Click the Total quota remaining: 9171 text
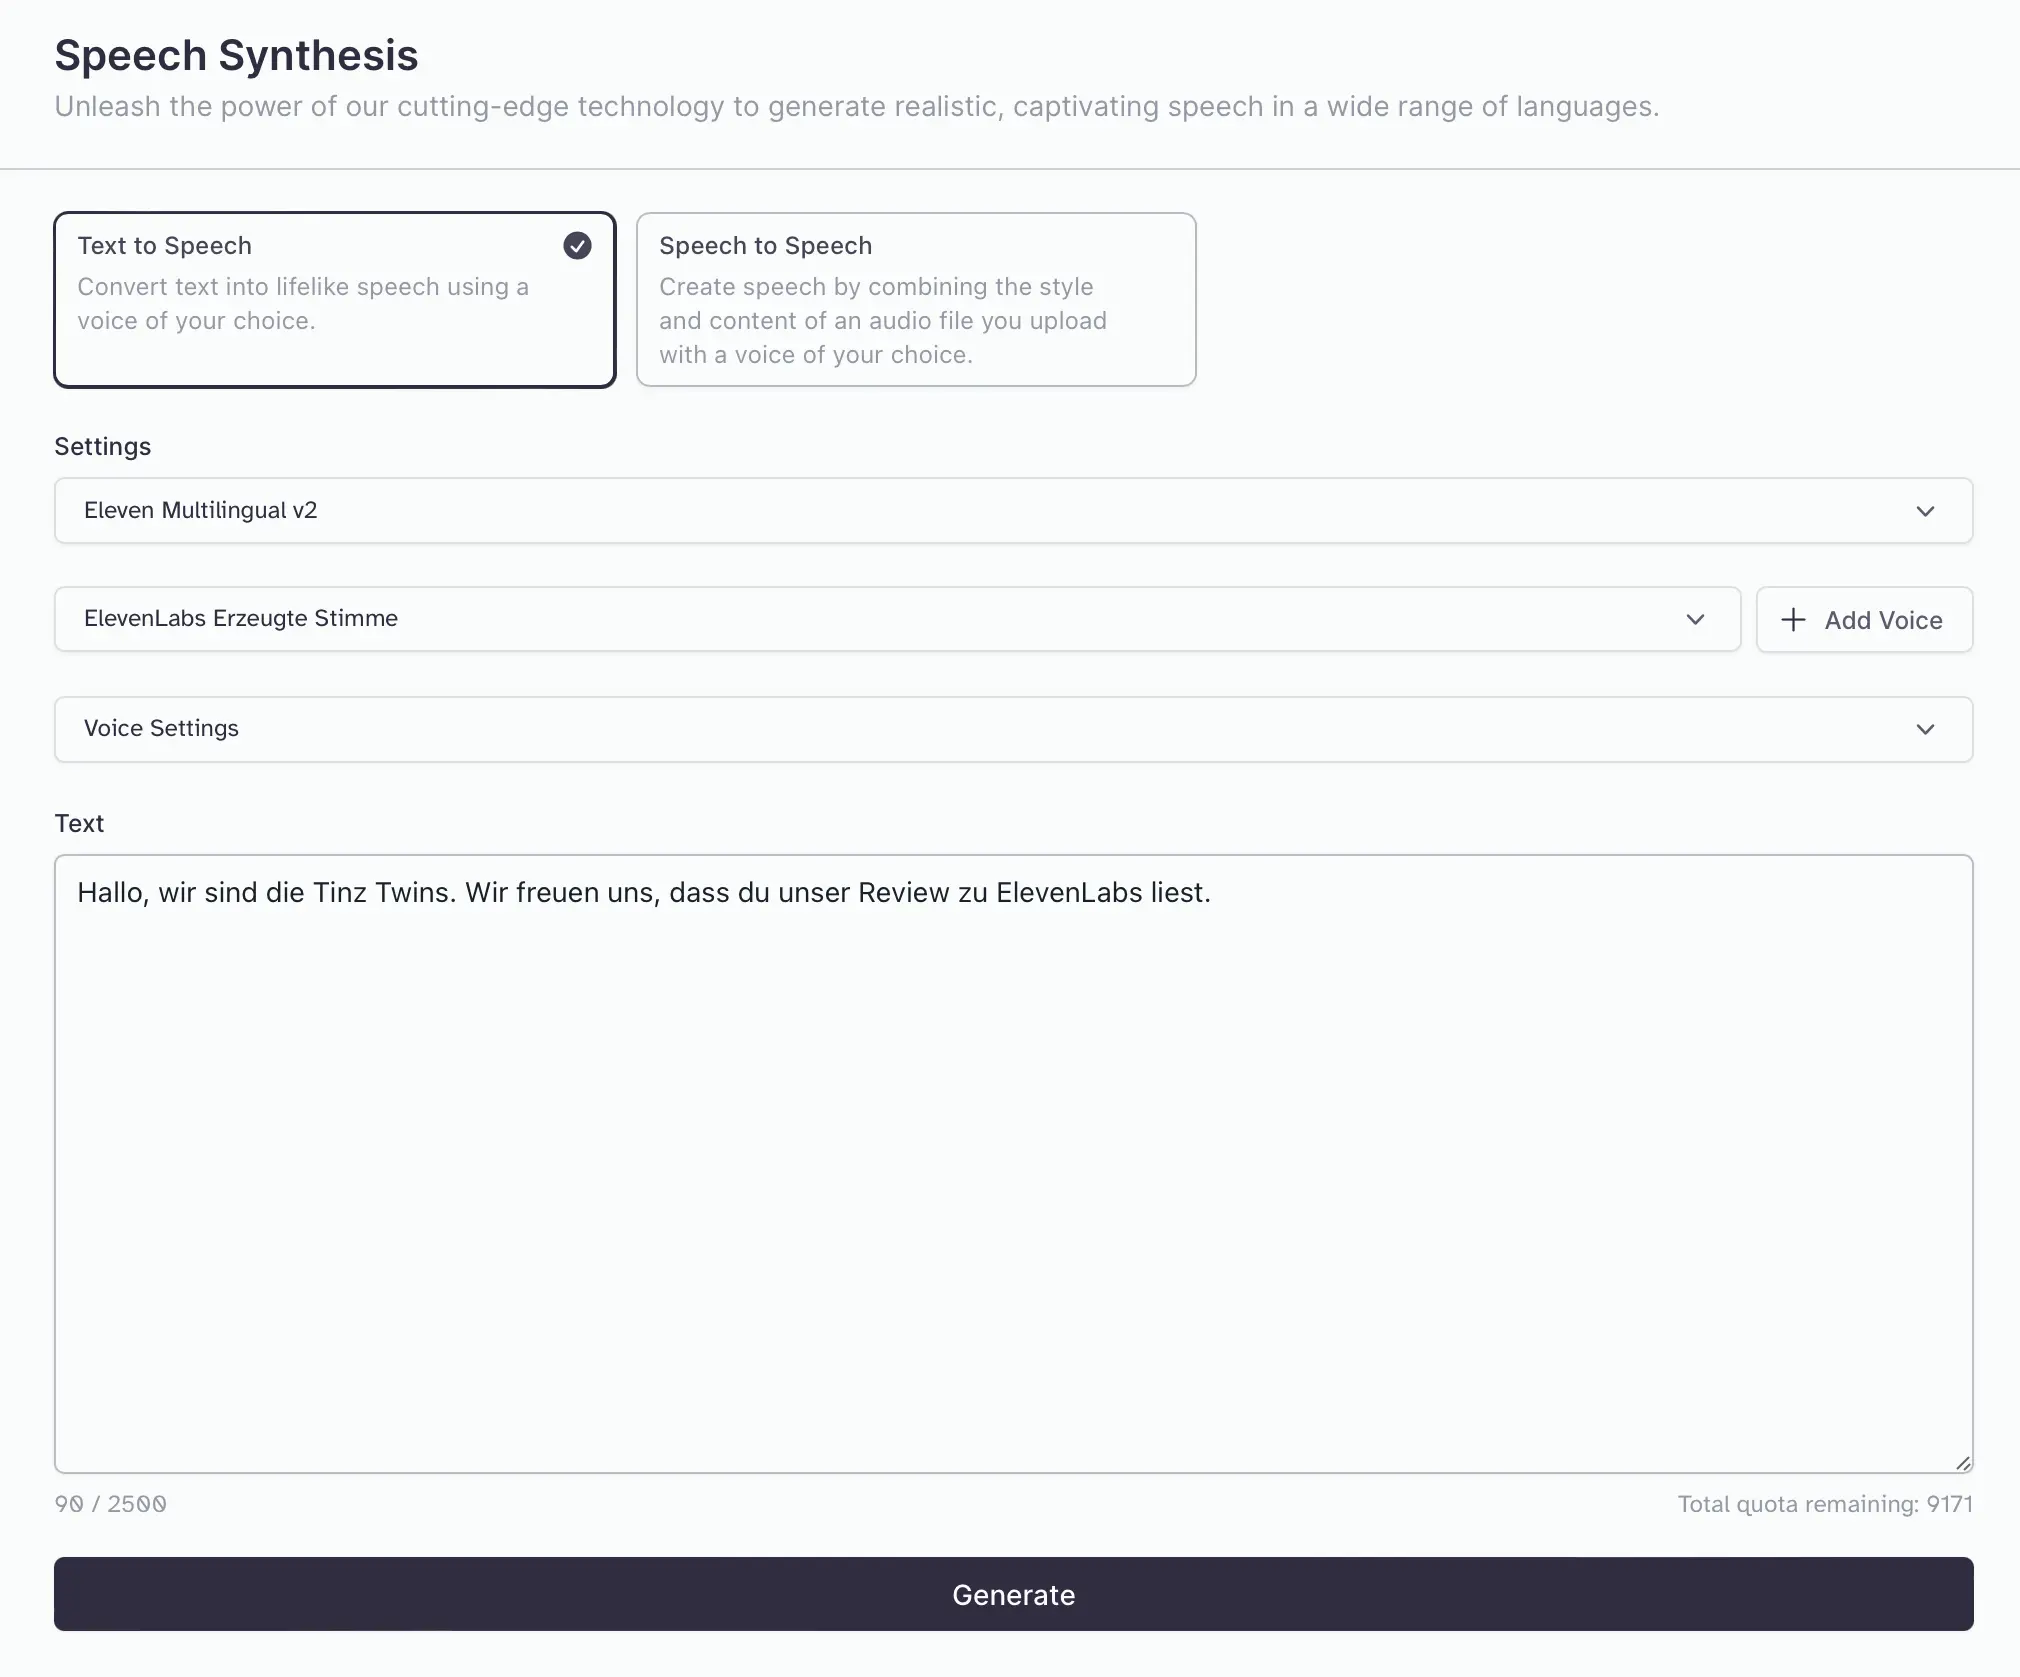 coord(1825,1504)
